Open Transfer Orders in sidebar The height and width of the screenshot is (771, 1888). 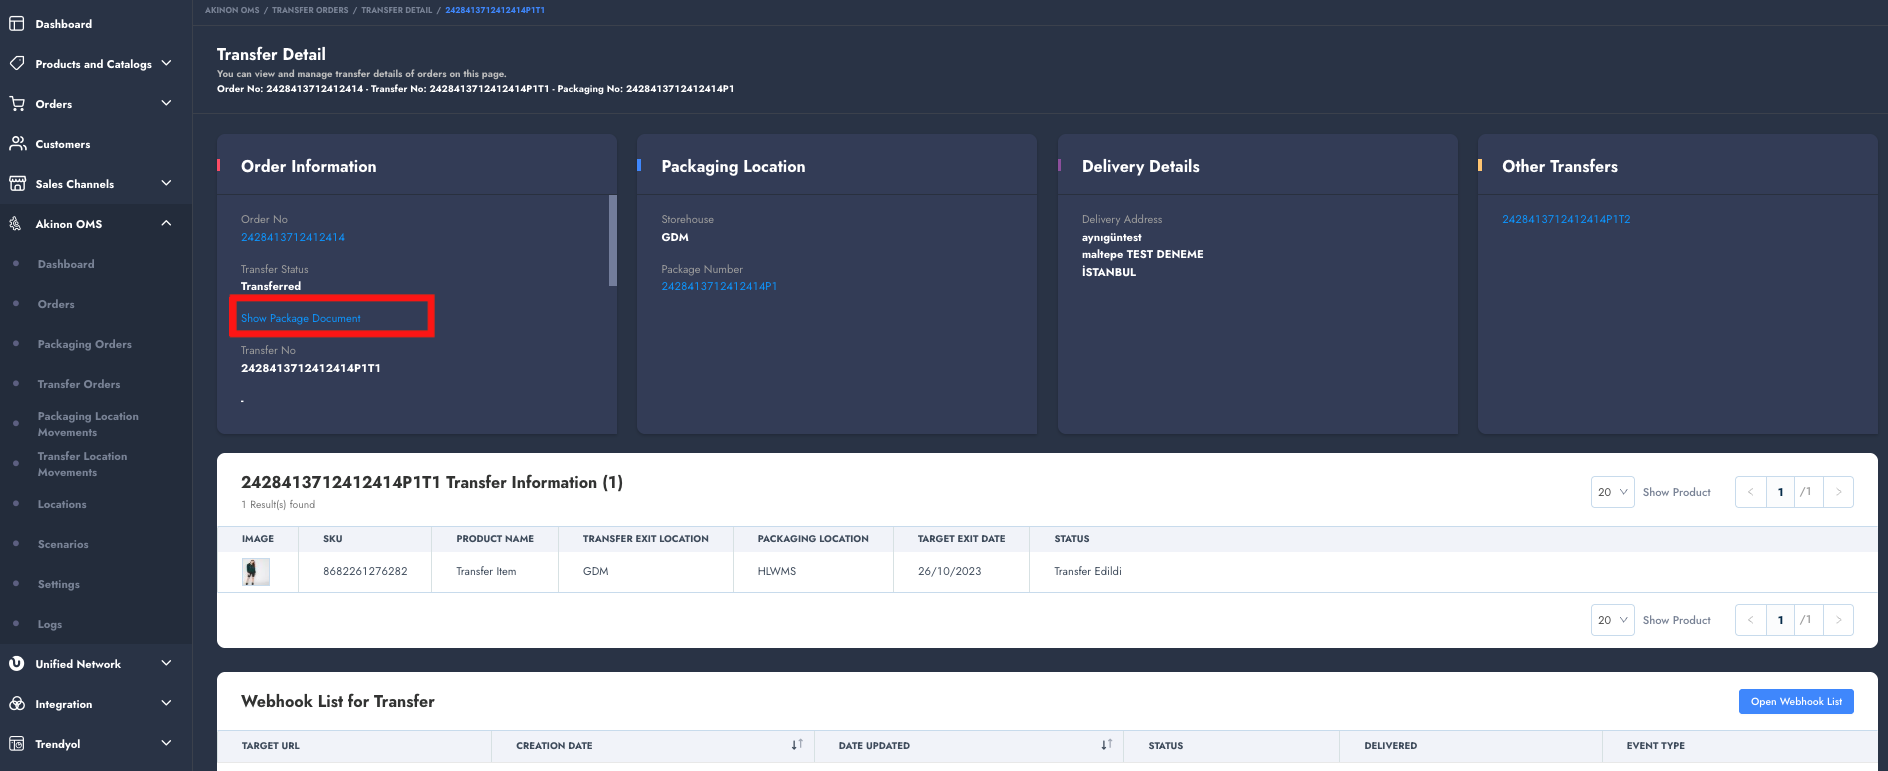[x=79, y=384]
